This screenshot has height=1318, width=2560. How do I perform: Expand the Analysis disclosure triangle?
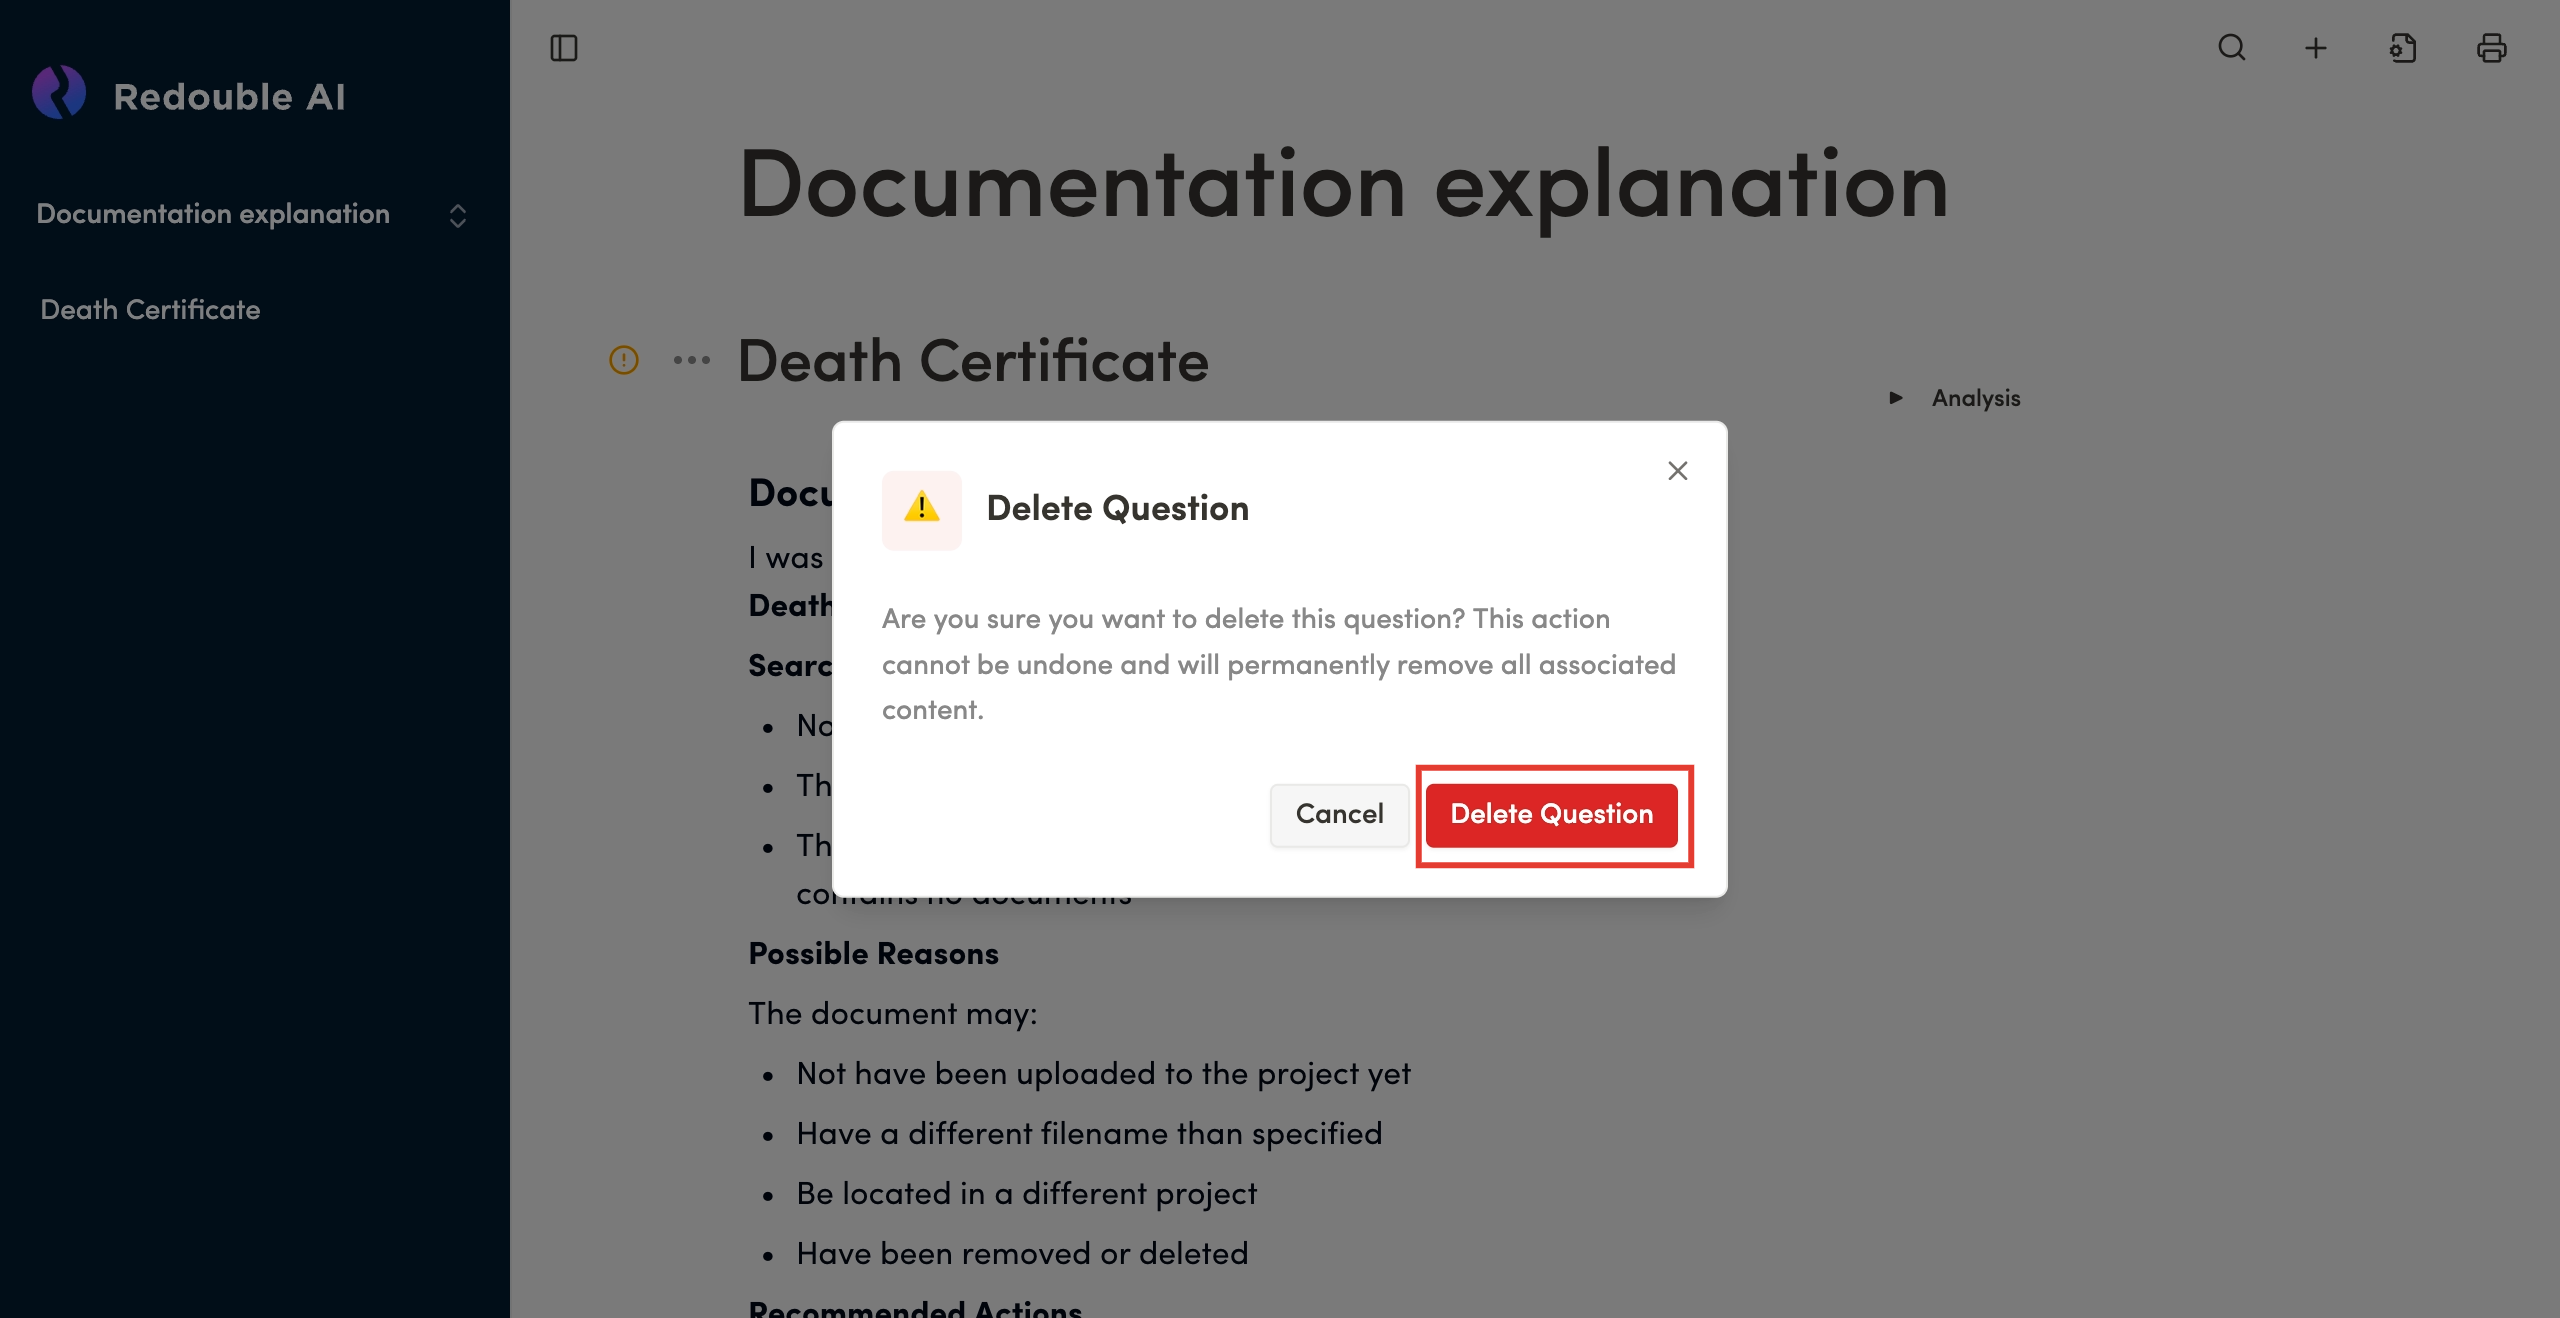tap(1896, 398)
